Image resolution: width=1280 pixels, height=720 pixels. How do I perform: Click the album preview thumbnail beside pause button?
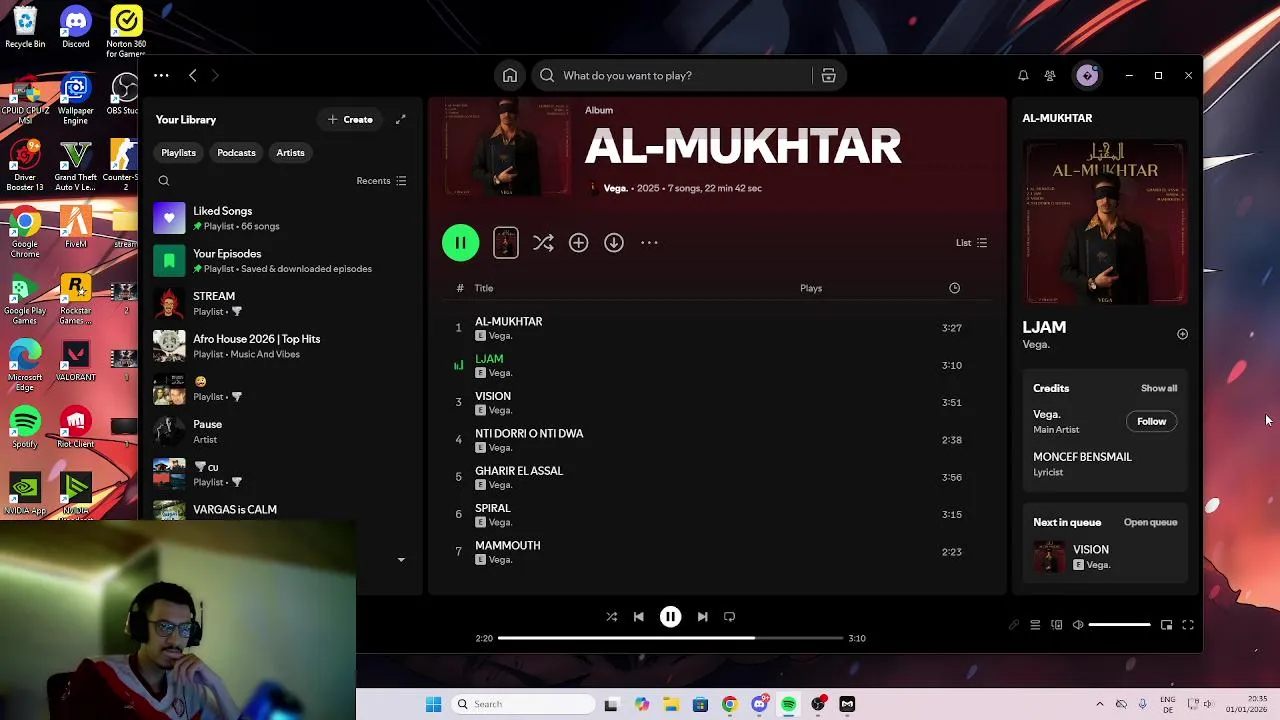[x=506, y=242]
